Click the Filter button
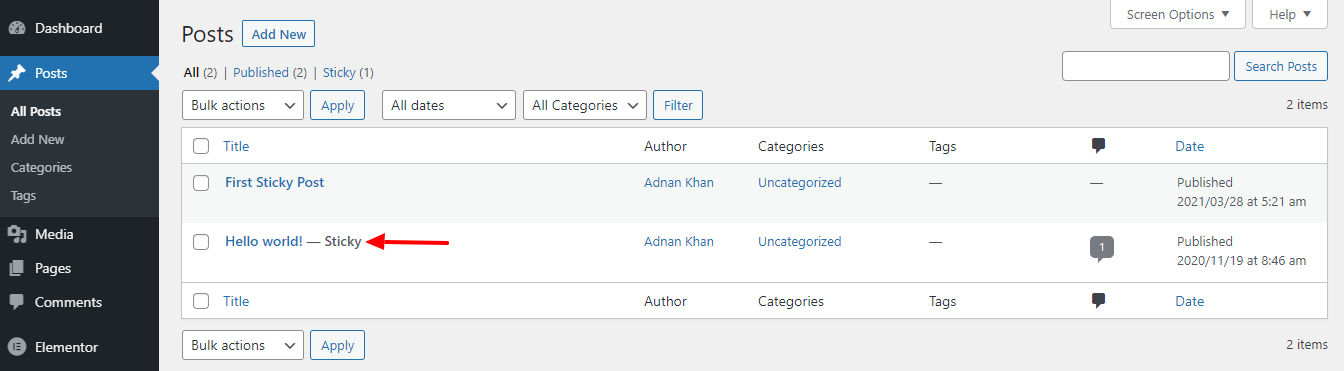The image size is (1344, 371). click(678, 105)
